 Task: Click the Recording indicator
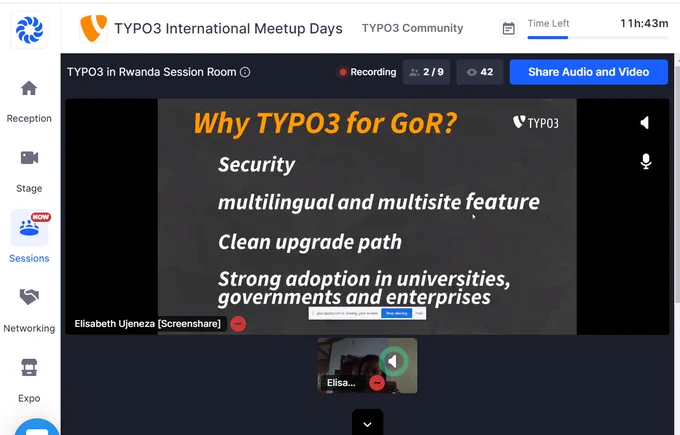[368, 72]
